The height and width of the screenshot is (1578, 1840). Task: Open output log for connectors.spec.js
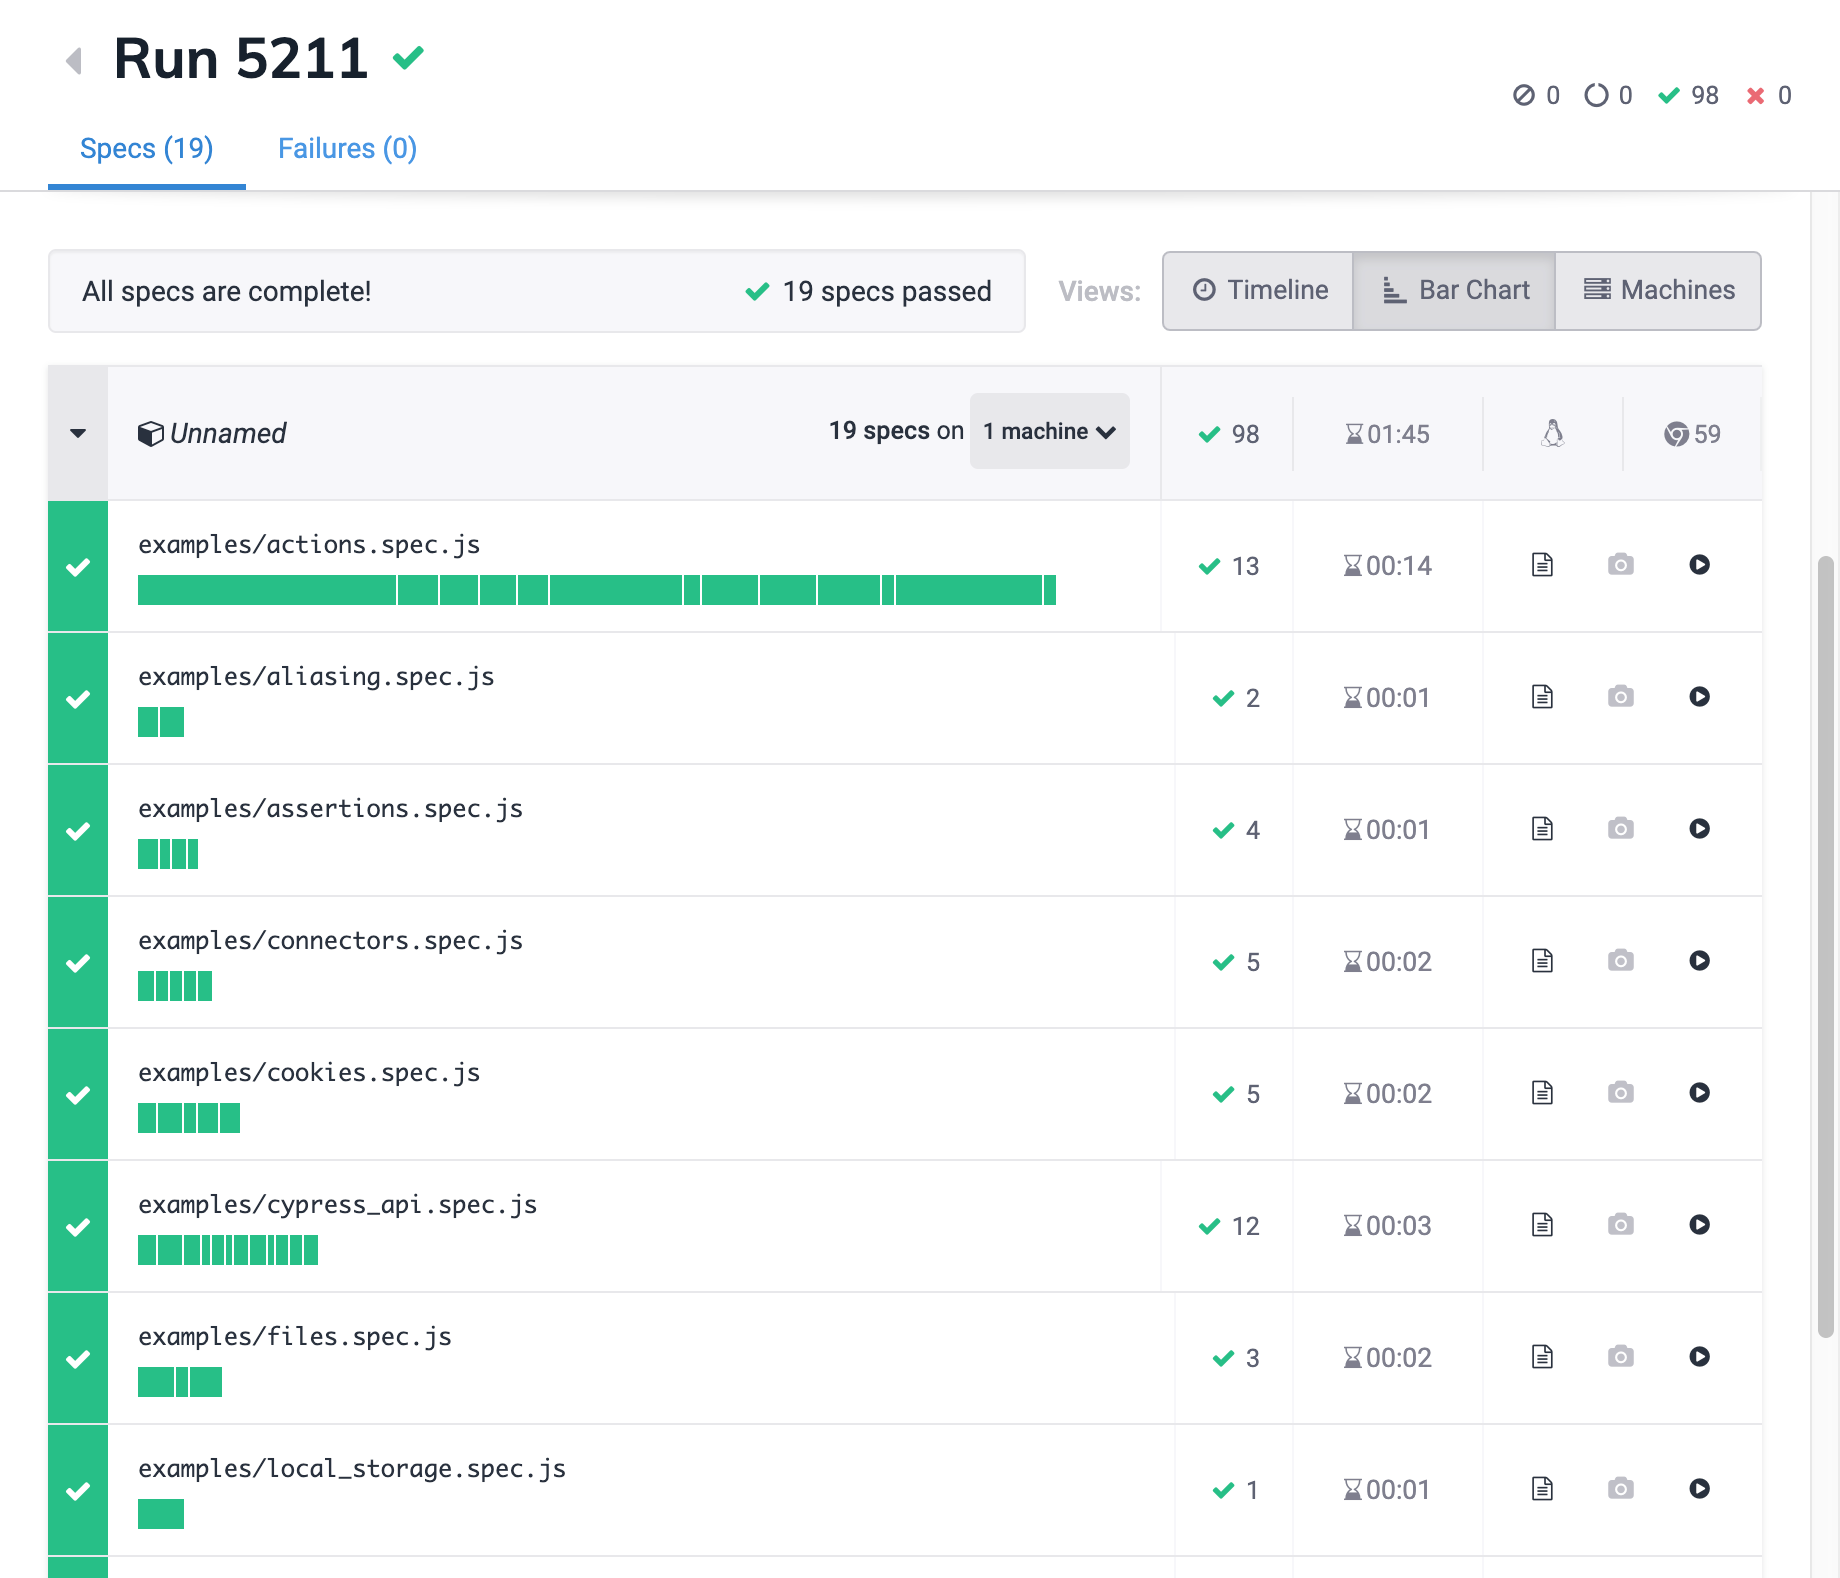click(x=1542, y=961)
